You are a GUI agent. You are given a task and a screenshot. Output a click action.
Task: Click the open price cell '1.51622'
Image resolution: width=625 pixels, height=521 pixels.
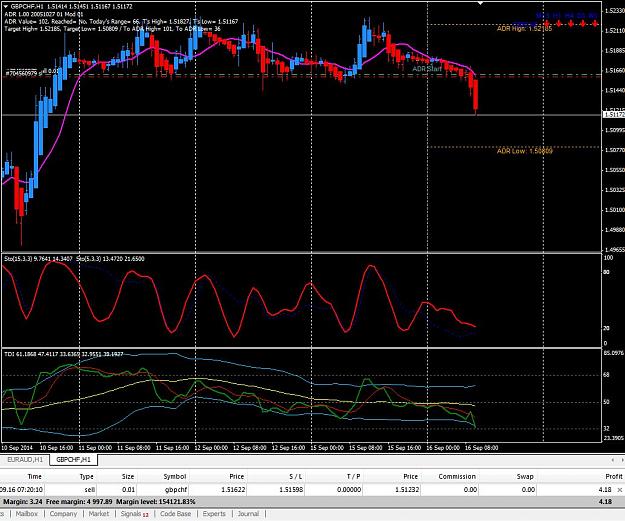click(232, 490)
